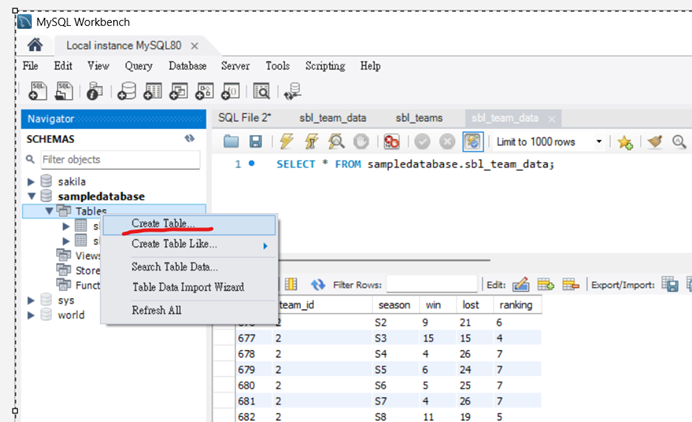Viewport: 692px width, 422px height.
Task: Open find panel magnifier icon
Action: [679, 142]
